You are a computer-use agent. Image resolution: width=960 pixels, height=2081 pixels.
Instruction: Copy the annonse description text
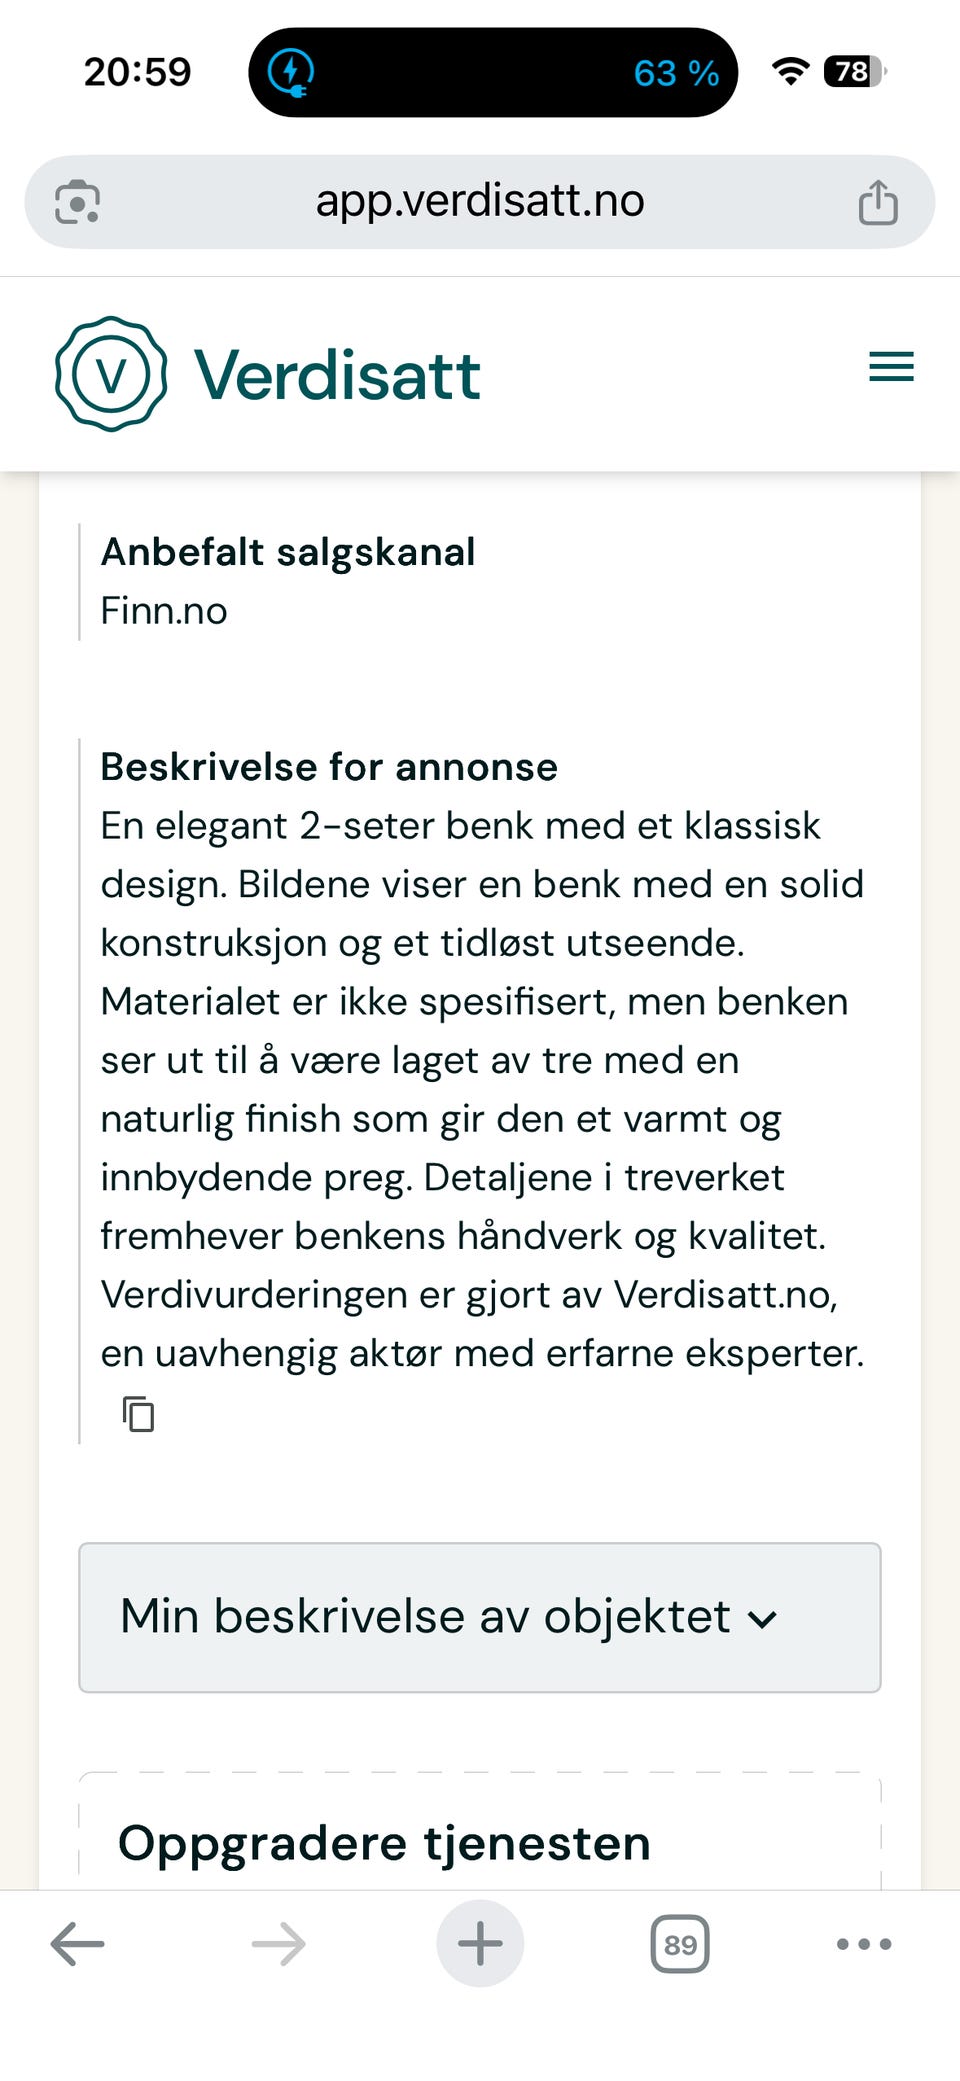click(138, 1414)
